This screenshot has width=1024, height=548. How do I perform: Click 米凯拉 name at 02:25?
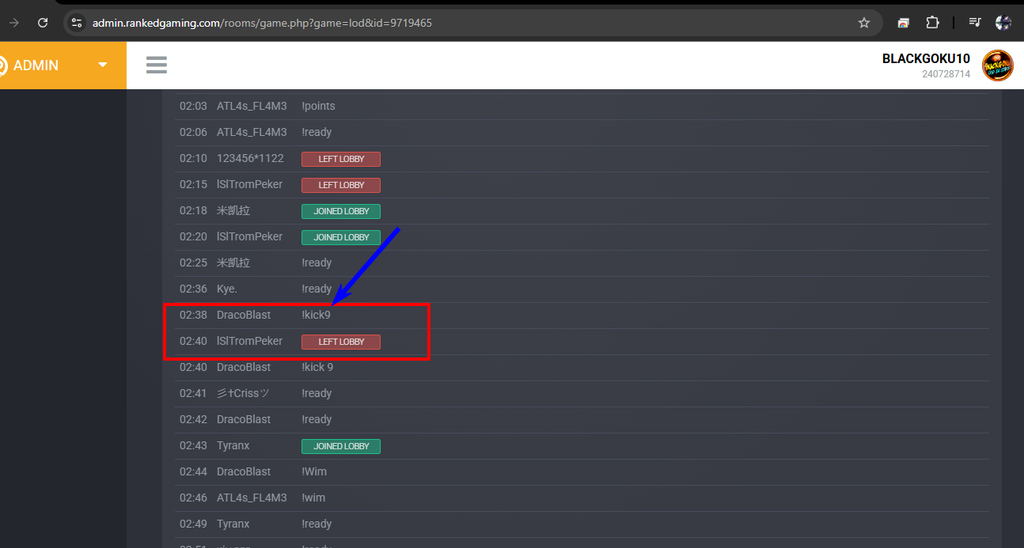click(233, 263)
